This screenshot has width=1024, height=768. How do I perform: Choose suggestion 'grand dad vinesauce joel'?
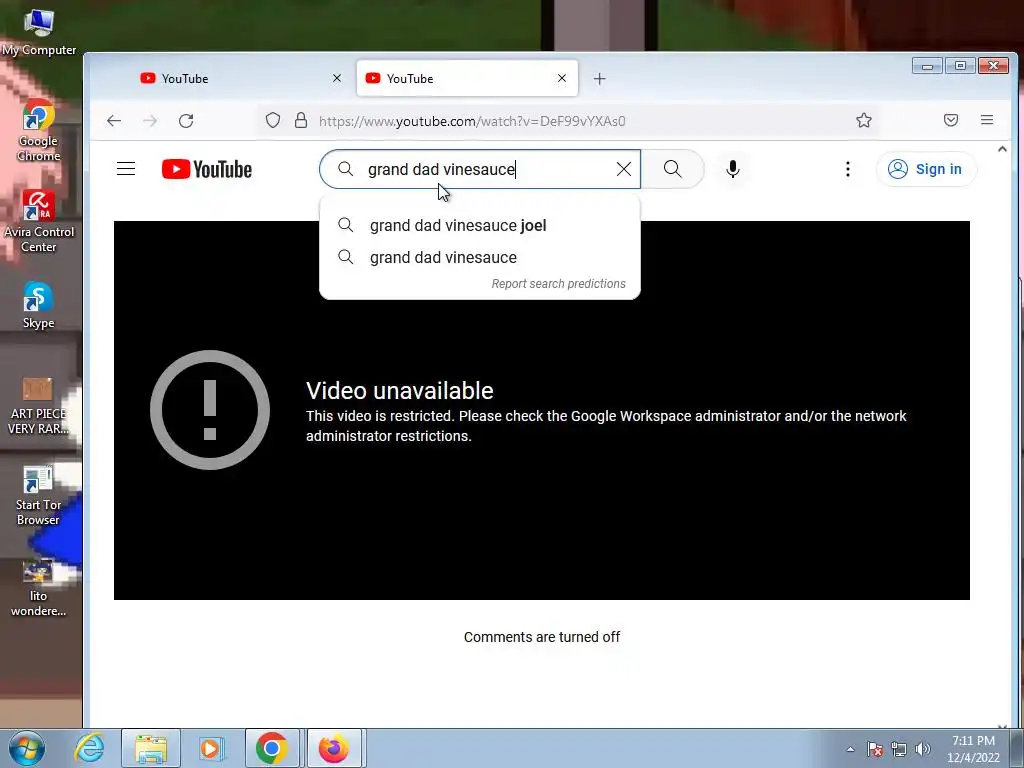[480, 225]
